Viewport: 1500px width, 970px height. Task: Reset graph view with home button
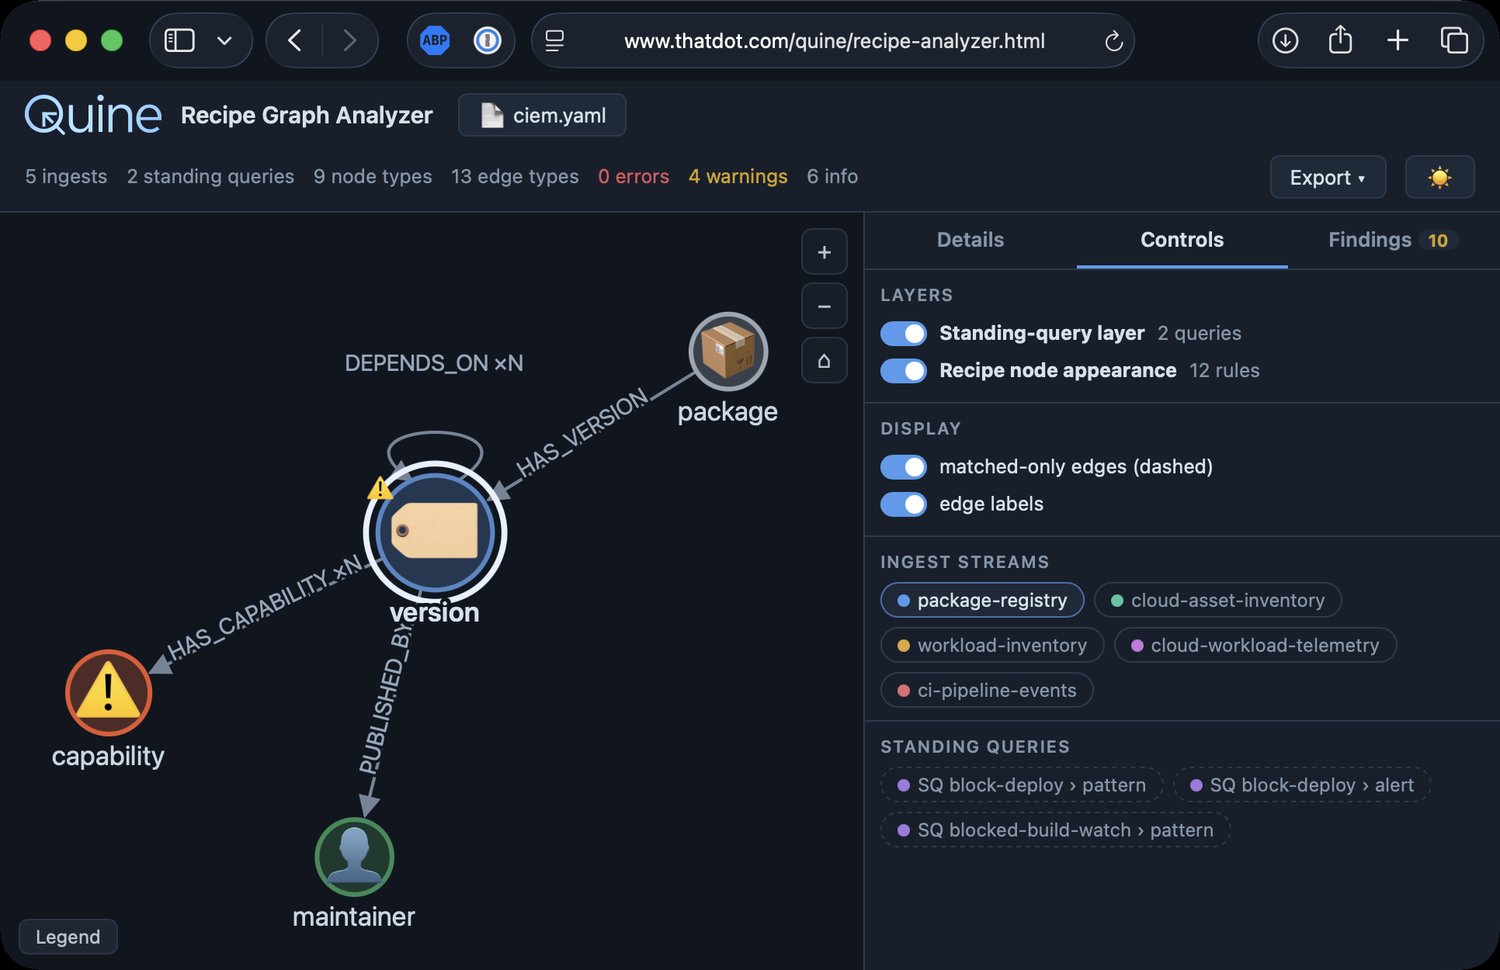coord(824,360)
